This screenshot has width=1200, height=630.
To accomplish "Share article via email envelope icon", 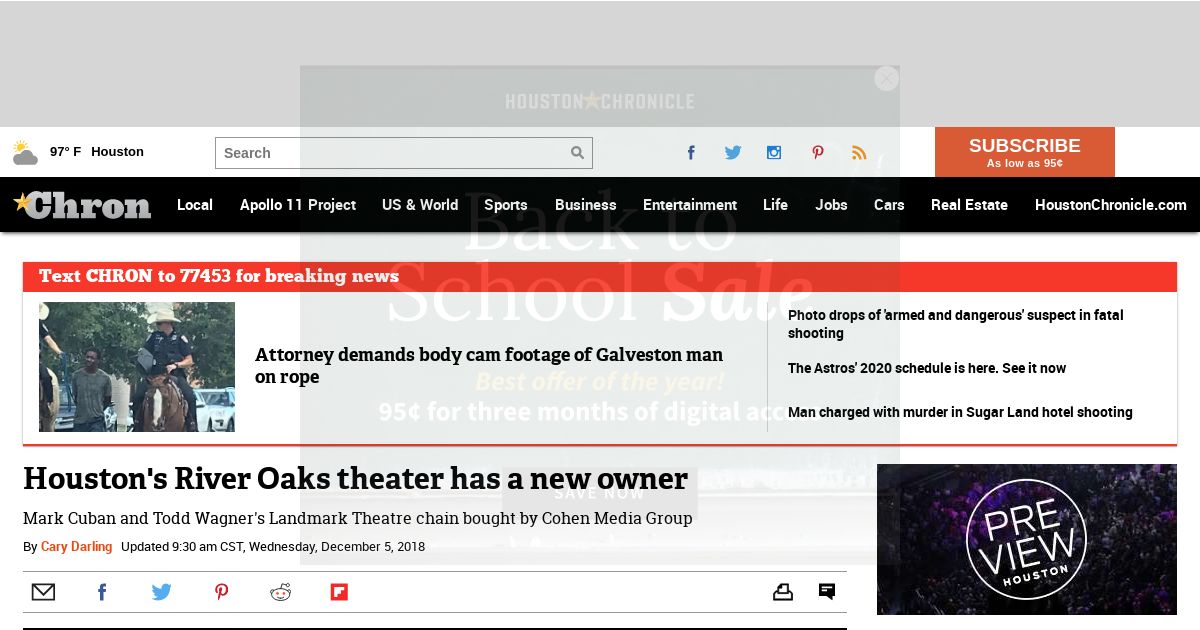I will pos(43,592).
